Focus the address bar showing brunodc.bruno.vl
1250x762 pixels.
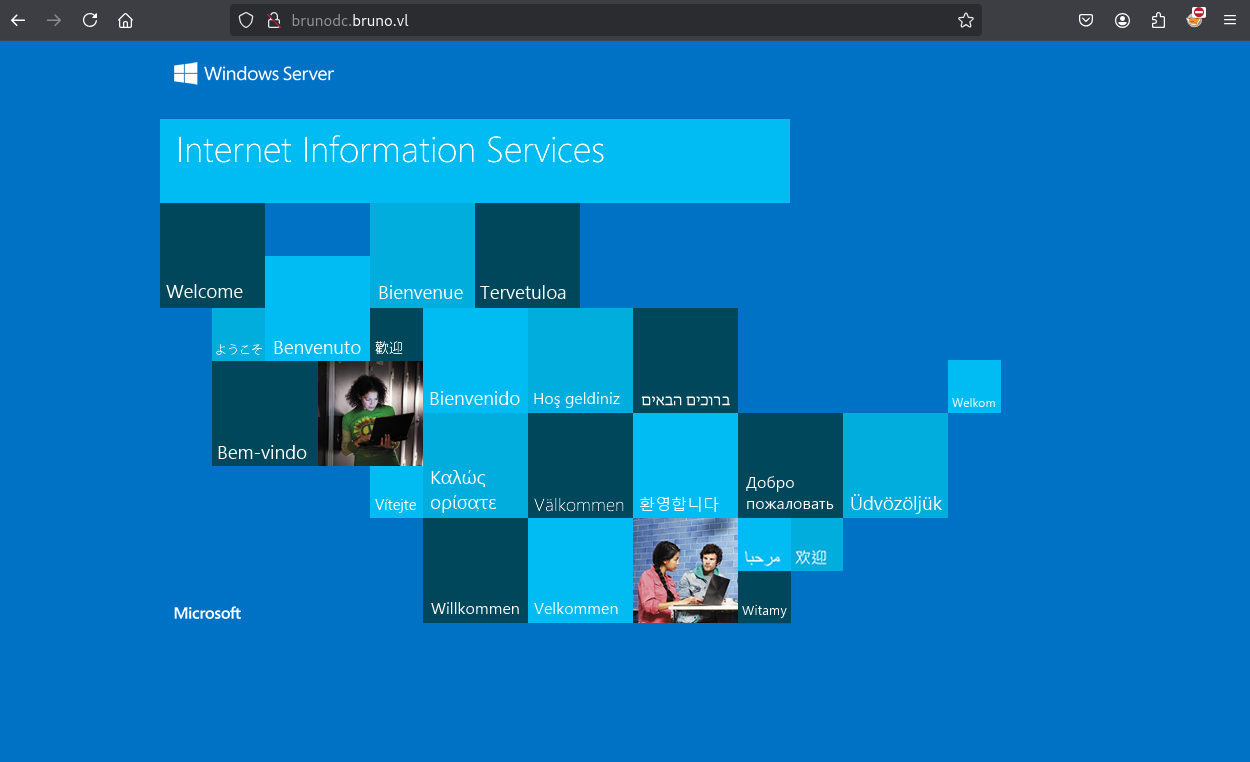tap(605, 20)
